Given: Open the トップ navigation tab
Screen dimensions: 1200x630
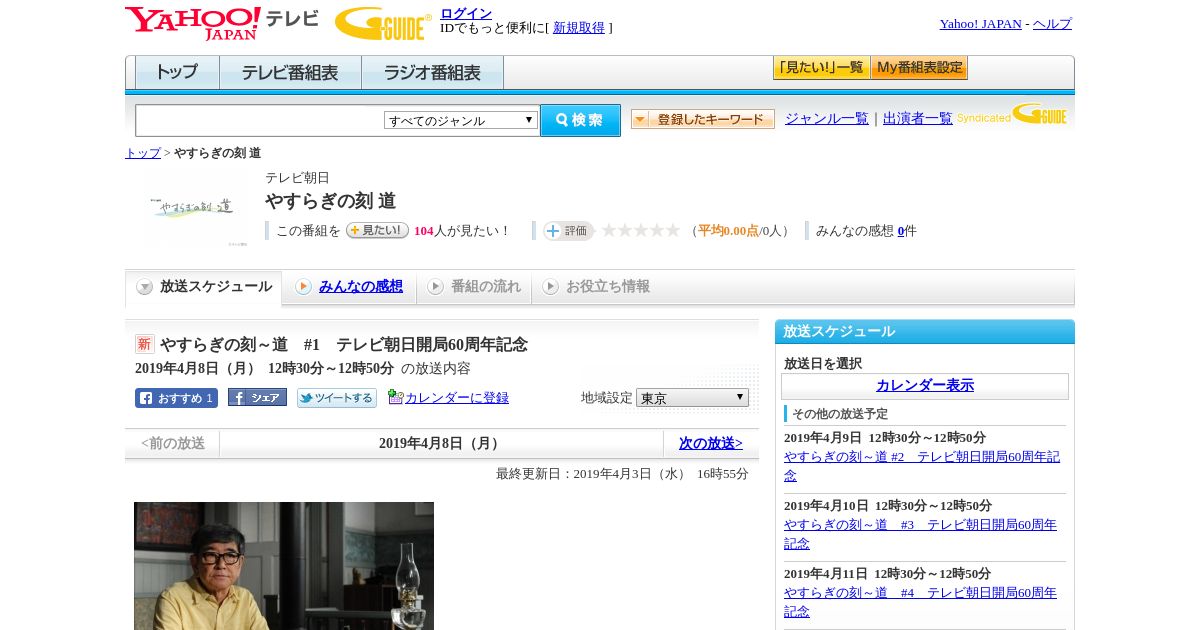Looking at the screenshot, I should point(177,73).
